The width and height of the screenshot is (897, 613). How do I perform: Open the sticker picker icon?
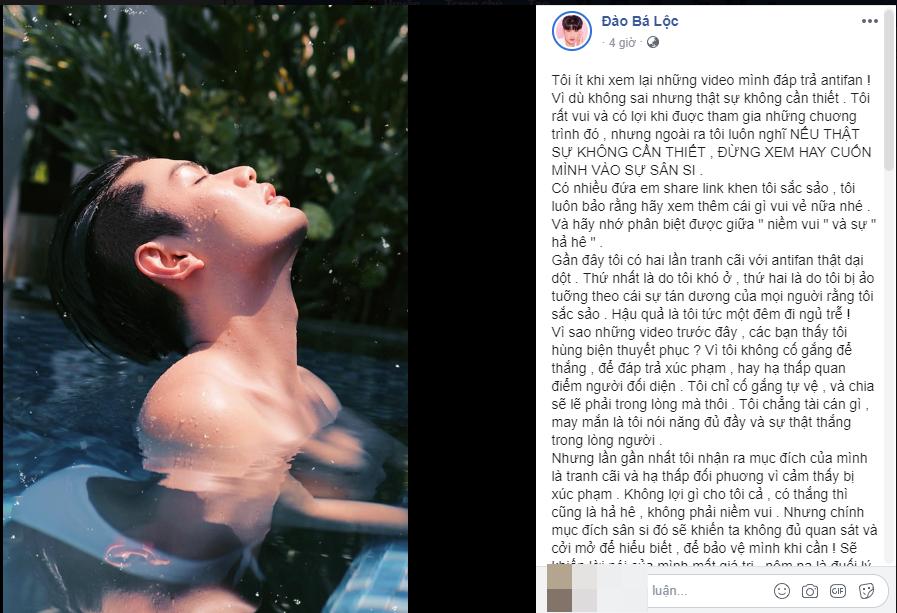[x=866, y=591]
